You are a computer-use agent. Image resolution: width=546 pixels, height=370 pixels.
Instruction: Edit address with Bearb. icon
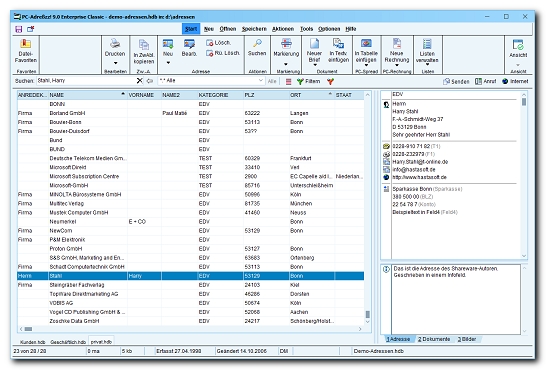tap(189, 44)
